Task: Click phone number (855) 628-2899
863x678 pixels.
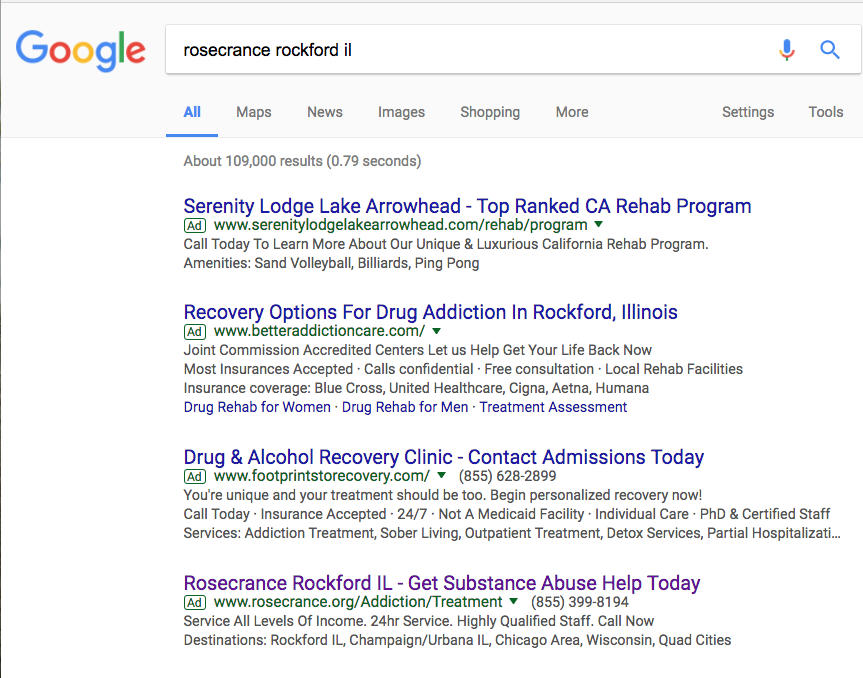Action: [507, 476]
